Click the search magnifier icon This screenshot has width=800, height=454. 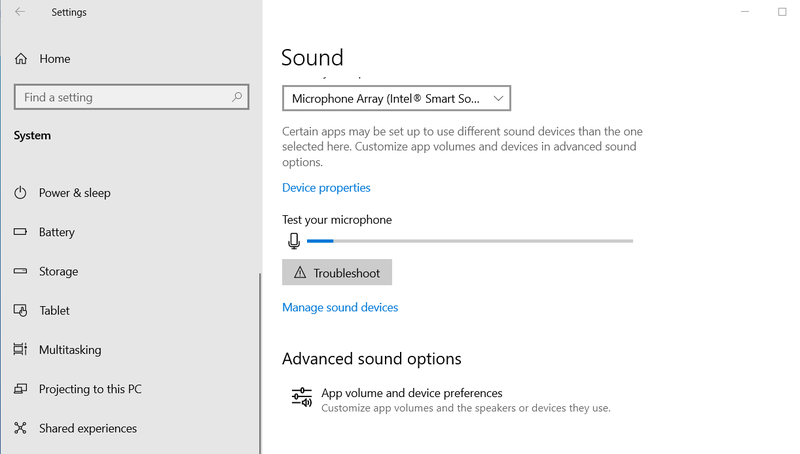tap(237, 96)
